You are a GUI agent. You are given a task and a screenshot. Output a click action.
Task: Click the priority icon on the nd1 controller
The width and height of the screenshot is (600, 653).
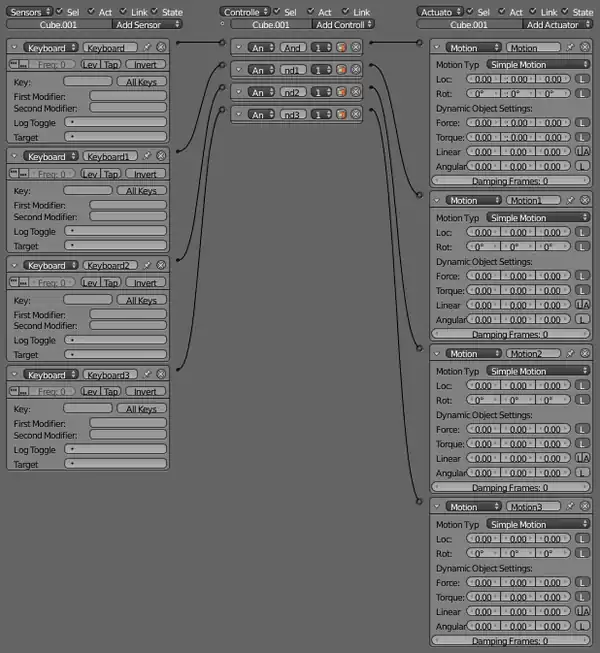click(342, 69)
